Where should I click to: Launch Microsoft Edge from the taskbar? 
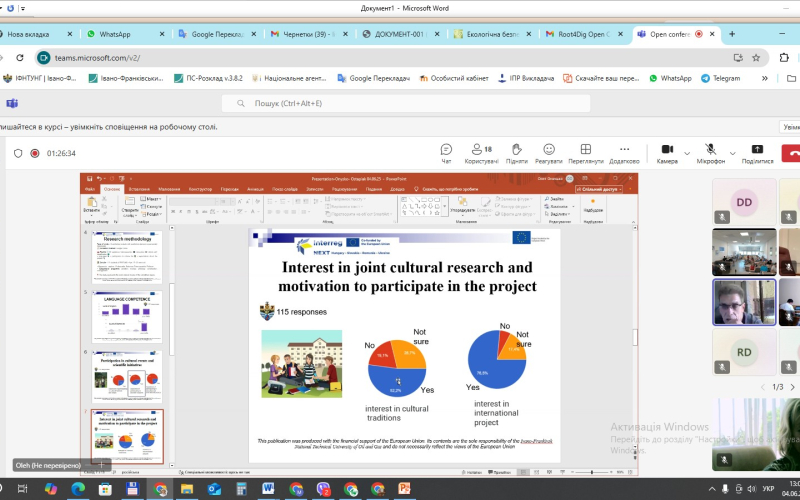coord(78,489)
